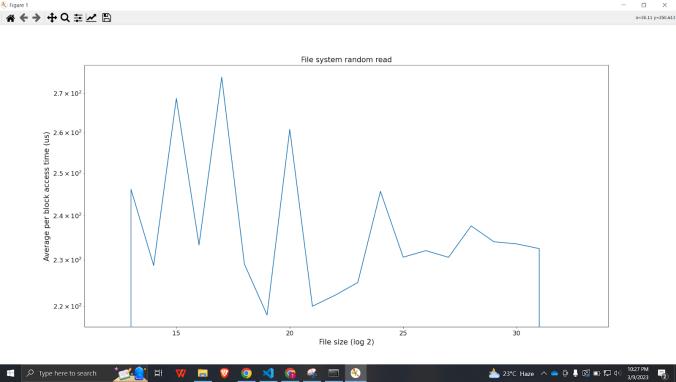Viewport: 676px width, 382px height.
Task: Open the Windows Start menu
Action: tap(10, 373)
